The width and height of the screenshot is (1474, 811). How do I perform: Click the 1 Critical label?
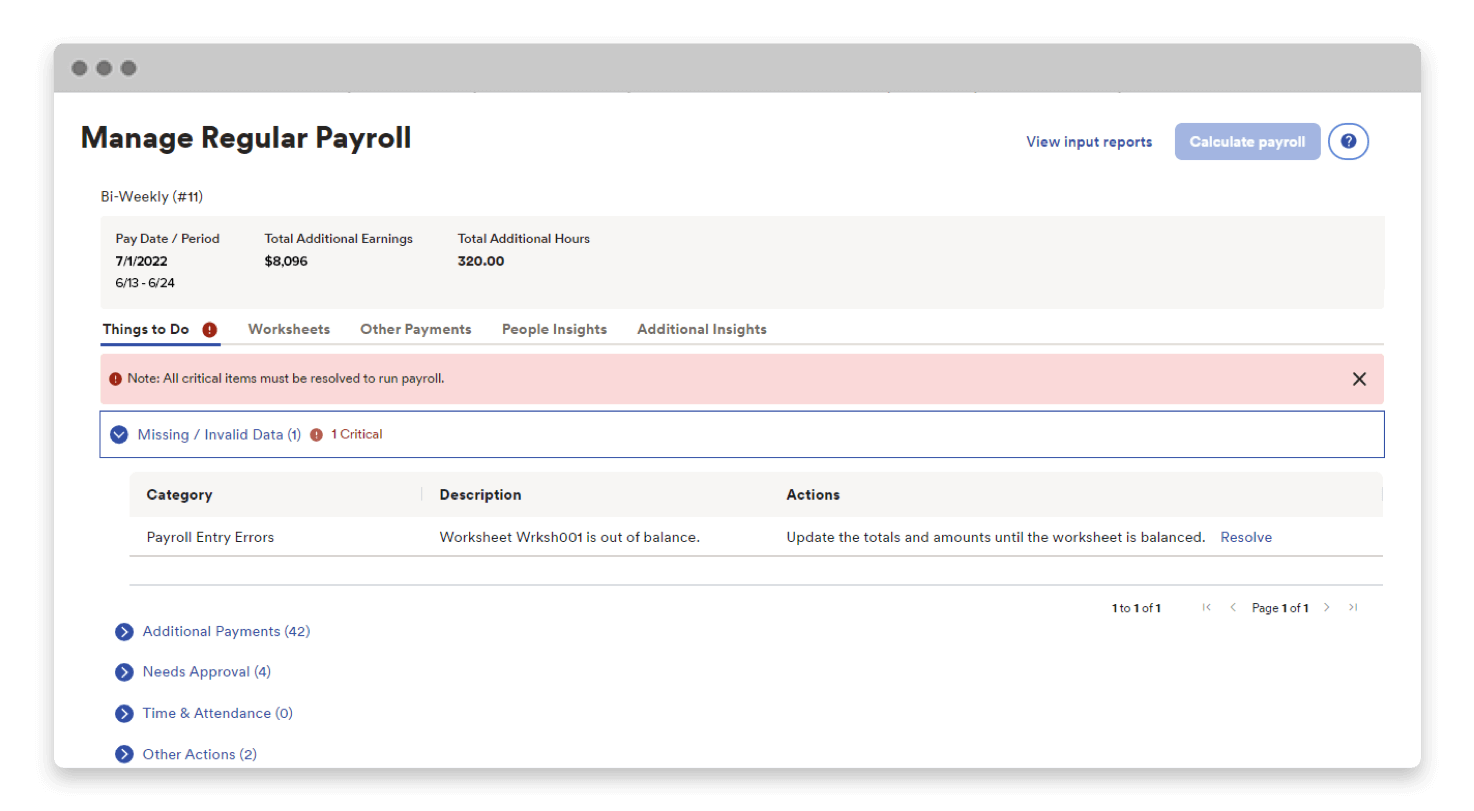(x=357, y=435)
